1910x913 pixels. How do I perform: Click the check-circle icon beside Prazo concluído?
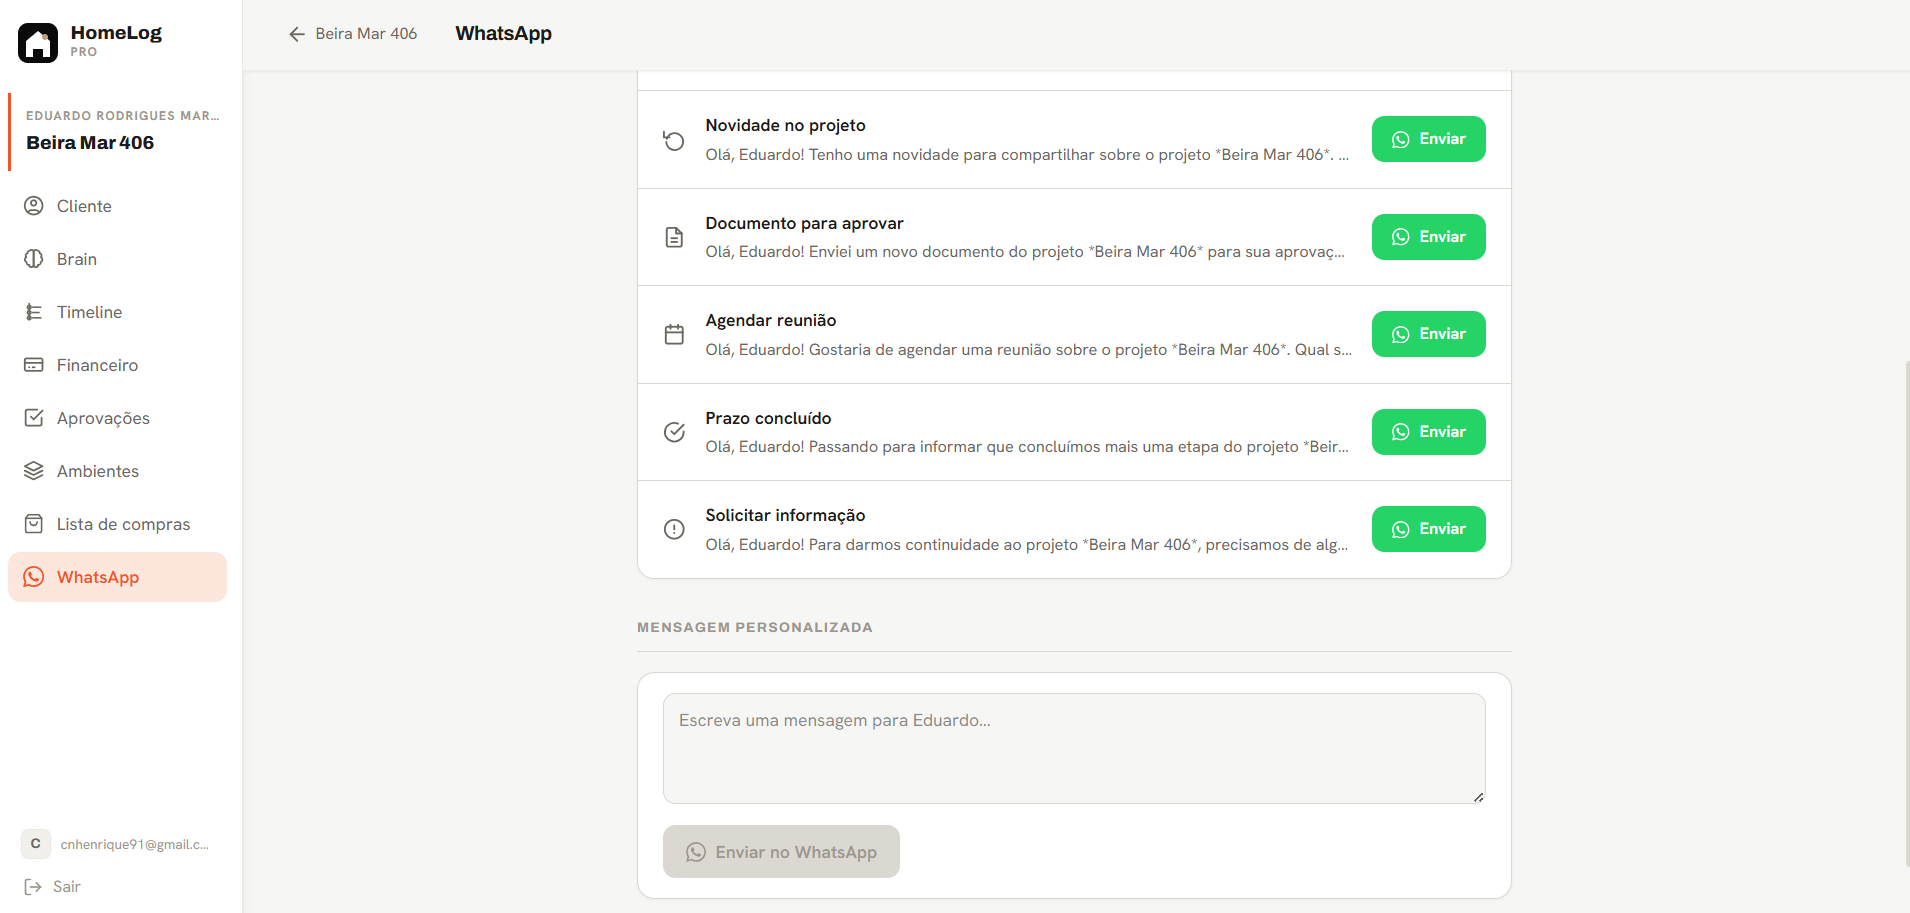tap(674, 432)
